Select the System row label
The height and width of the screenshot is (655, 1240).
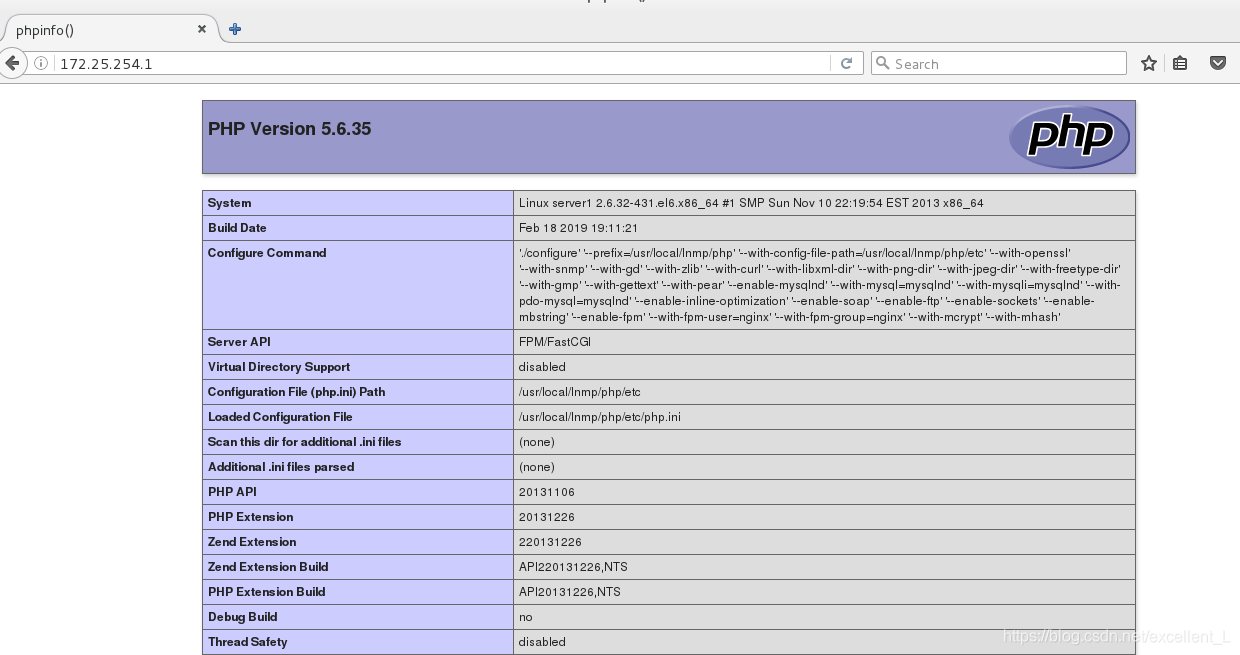(x=230, y=203)
